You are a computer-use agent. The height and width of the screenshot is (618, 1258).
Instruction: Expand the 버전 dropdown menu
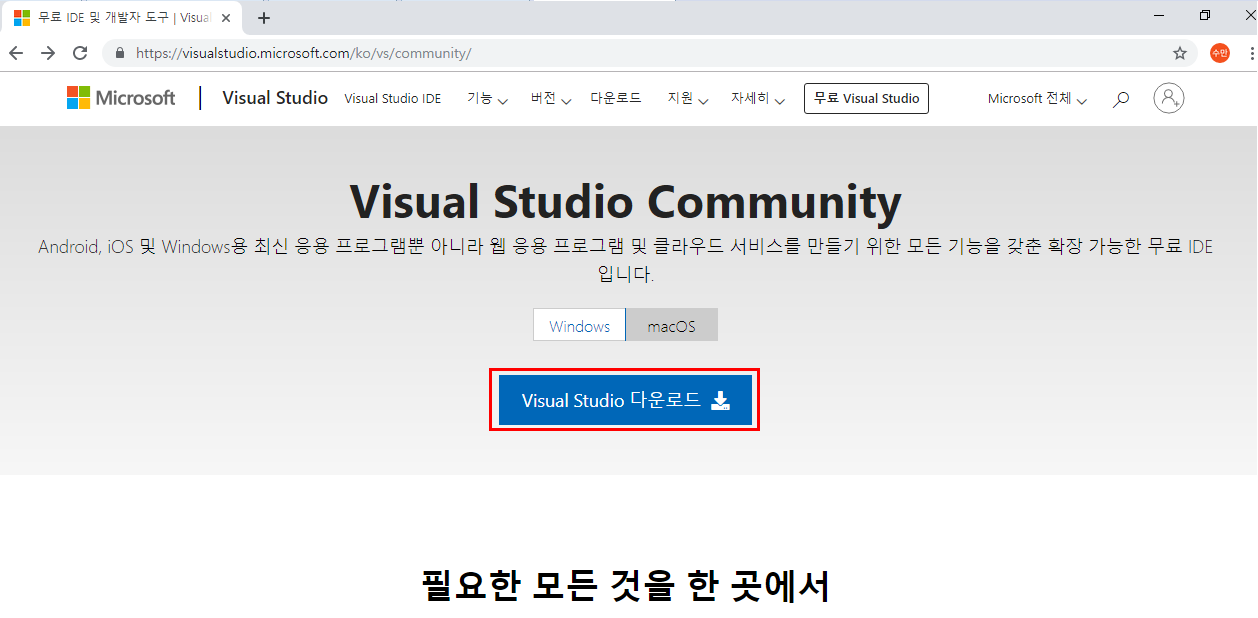click(551, 99)
